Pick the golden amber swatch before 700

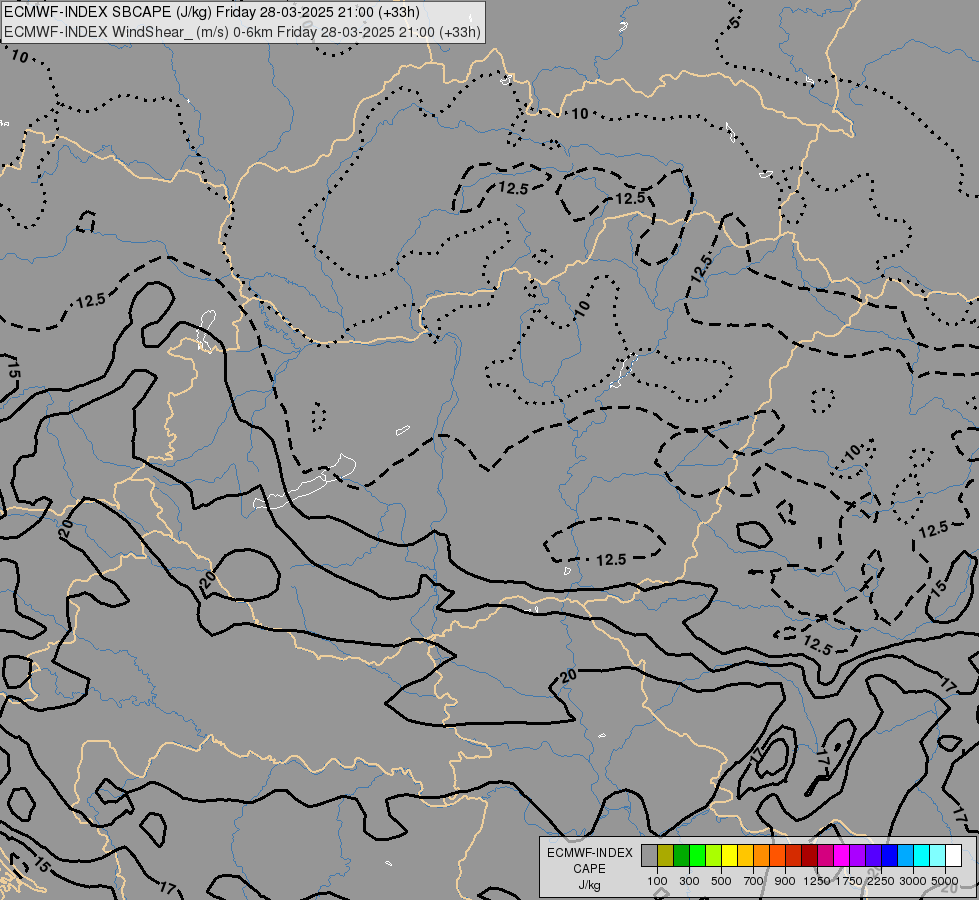click(745, 856)
